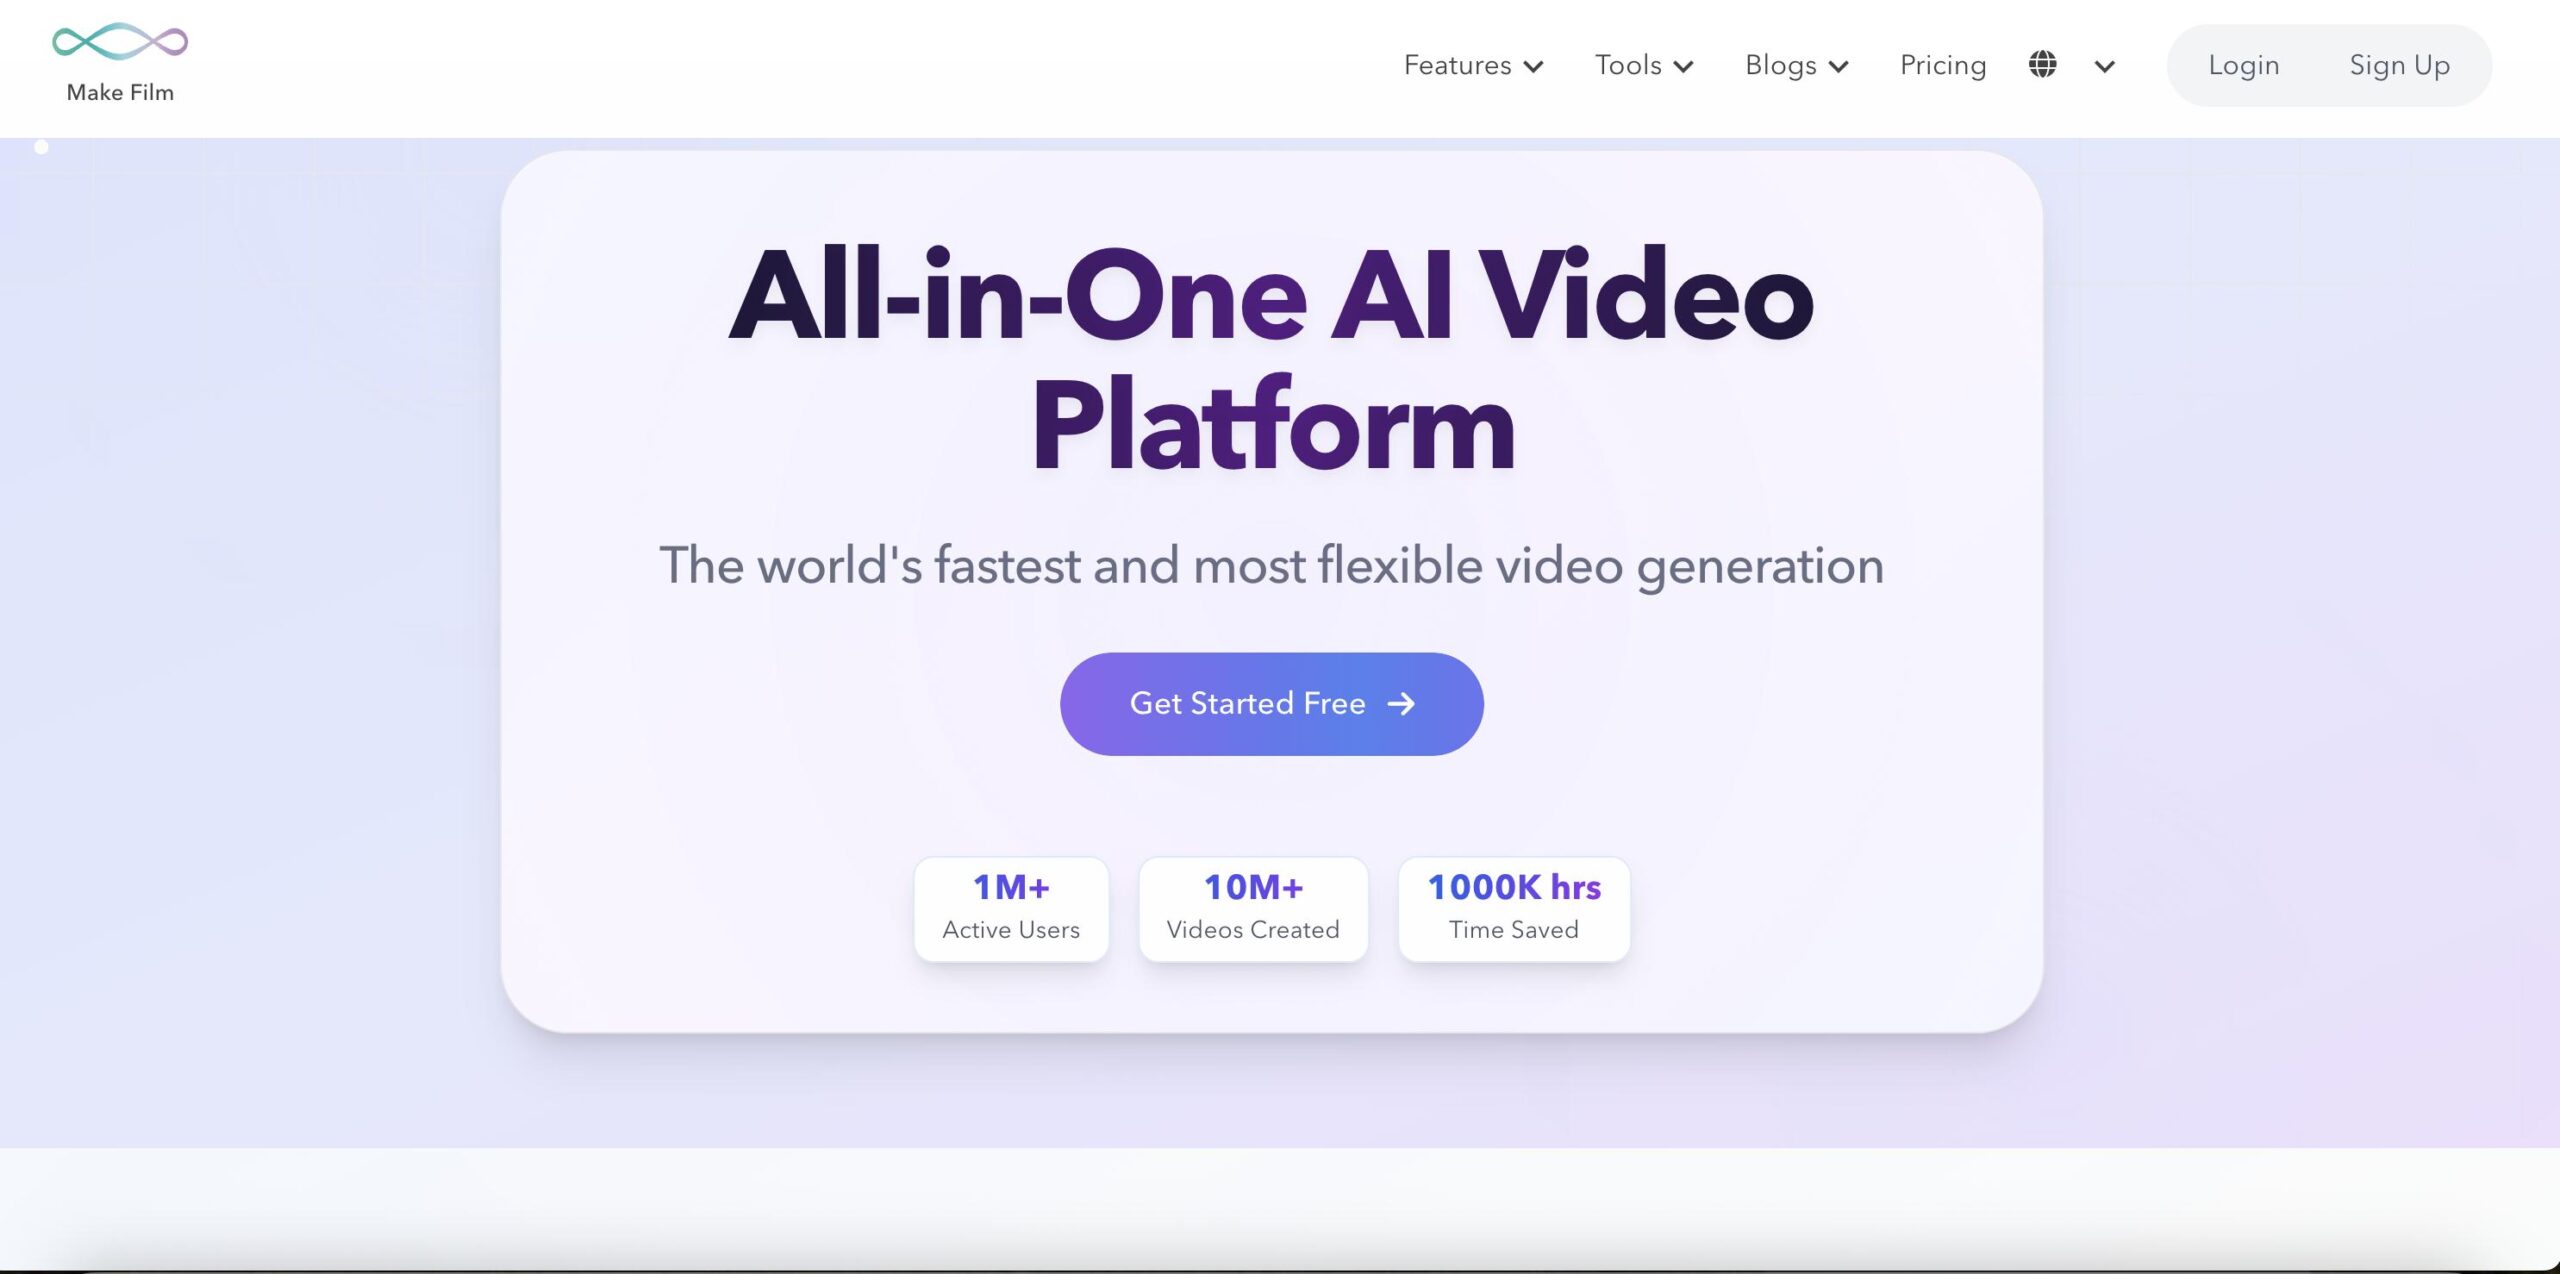Select the 1M+ Active Users card
This screenshot has height=1274, width=2560.
1011,909
